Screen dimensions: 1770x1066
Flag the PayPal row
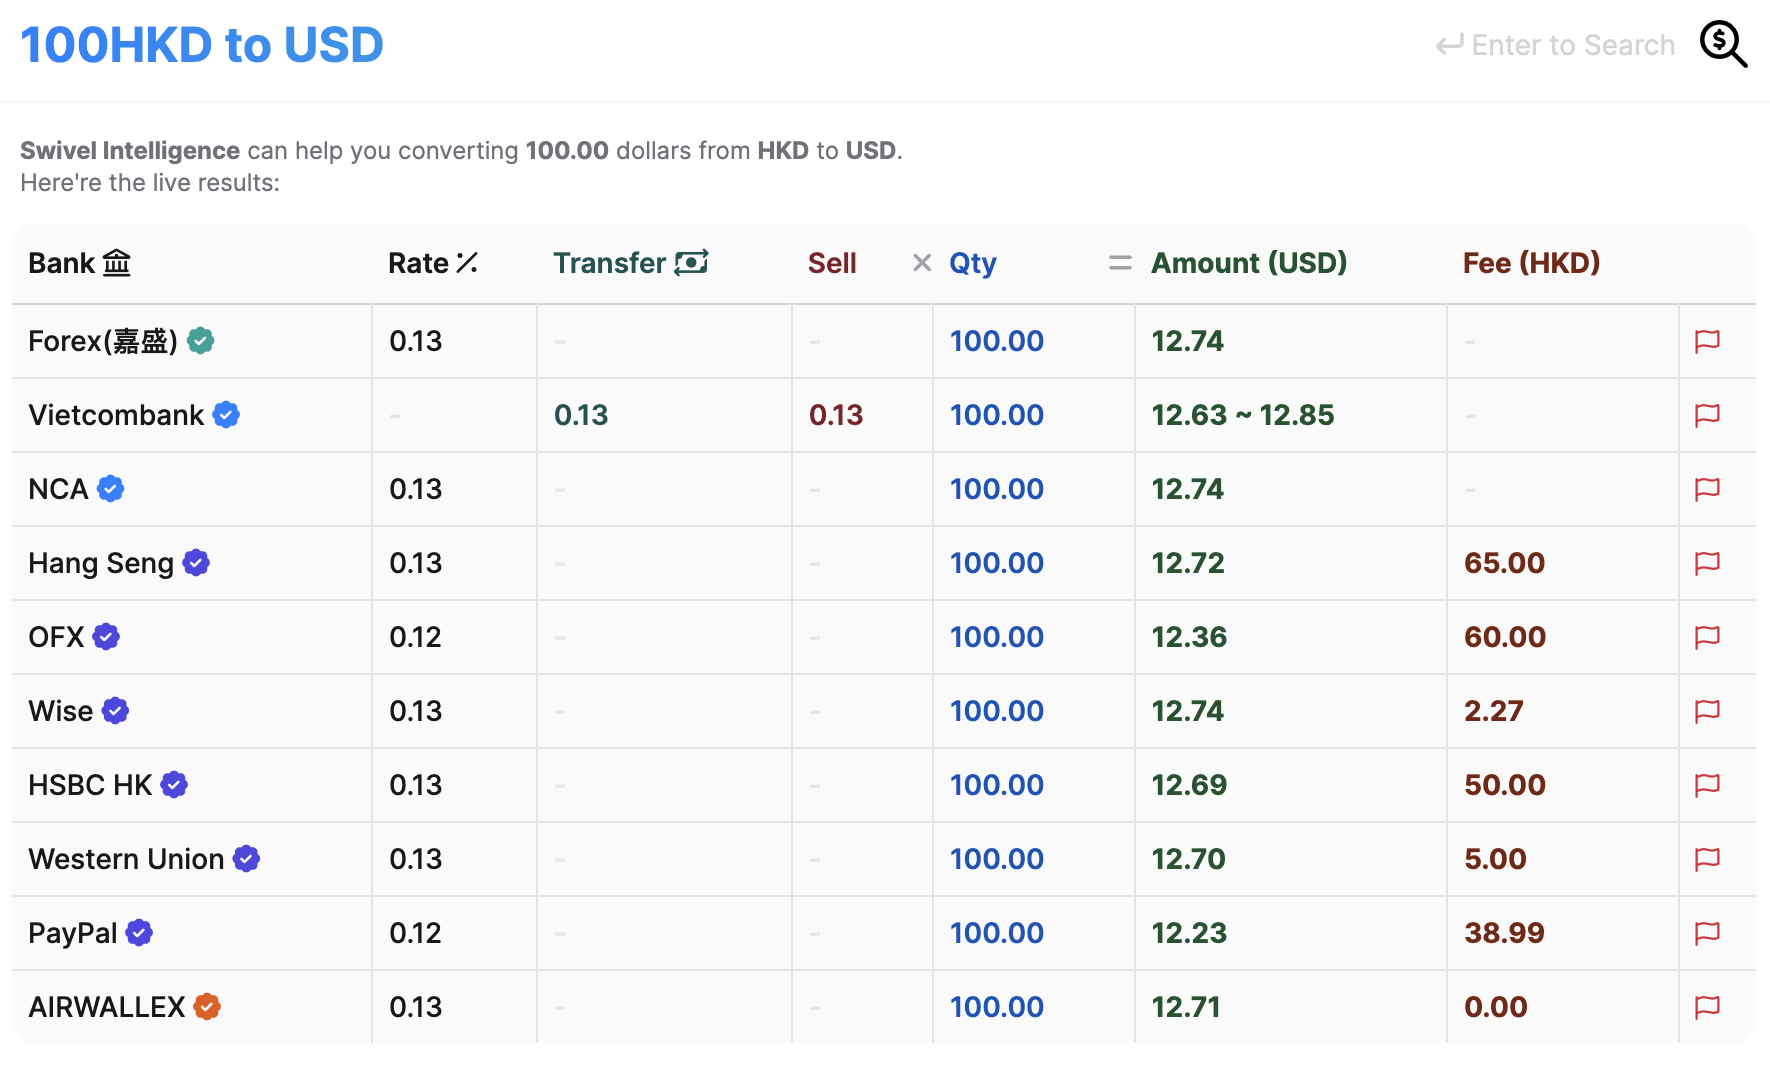pos(1707,933)
